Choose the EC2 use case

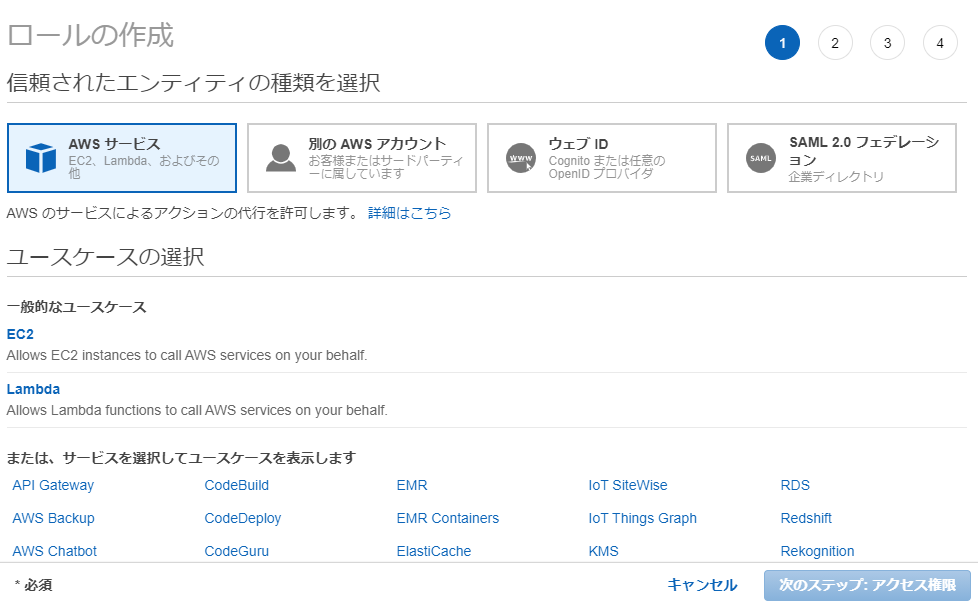pyautogui.click(x=20, y=334)
